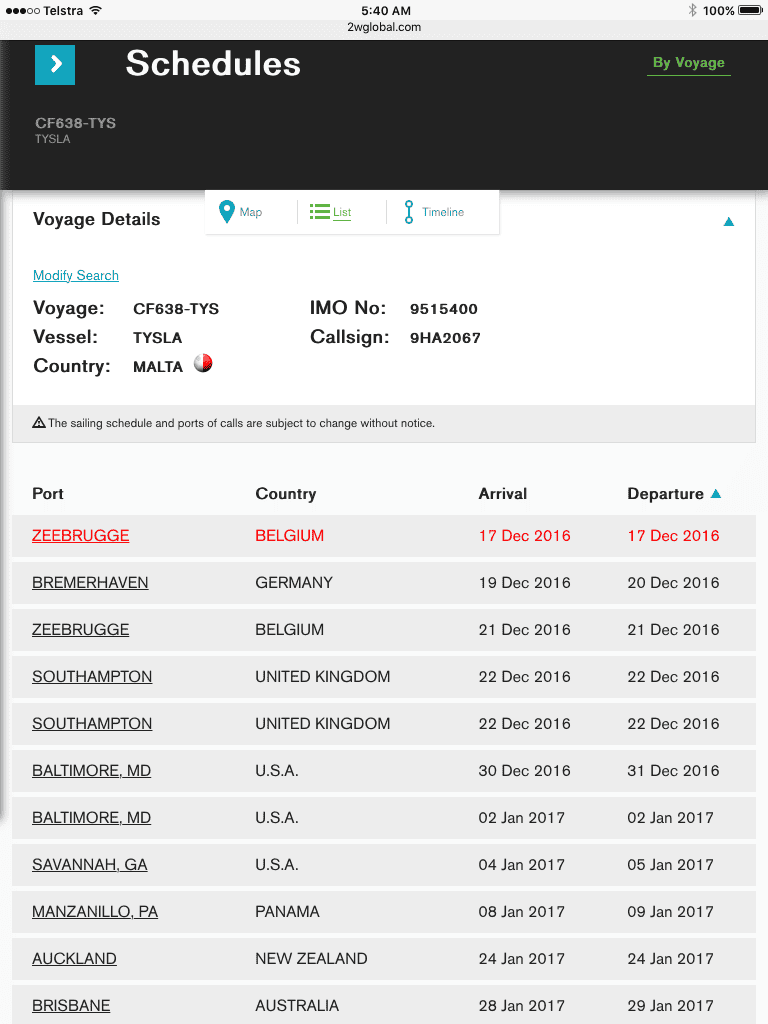The height and width of the screenshot is (1024, 768).
Task: Click departure date 31 Dec 2016
Action: 673,771
